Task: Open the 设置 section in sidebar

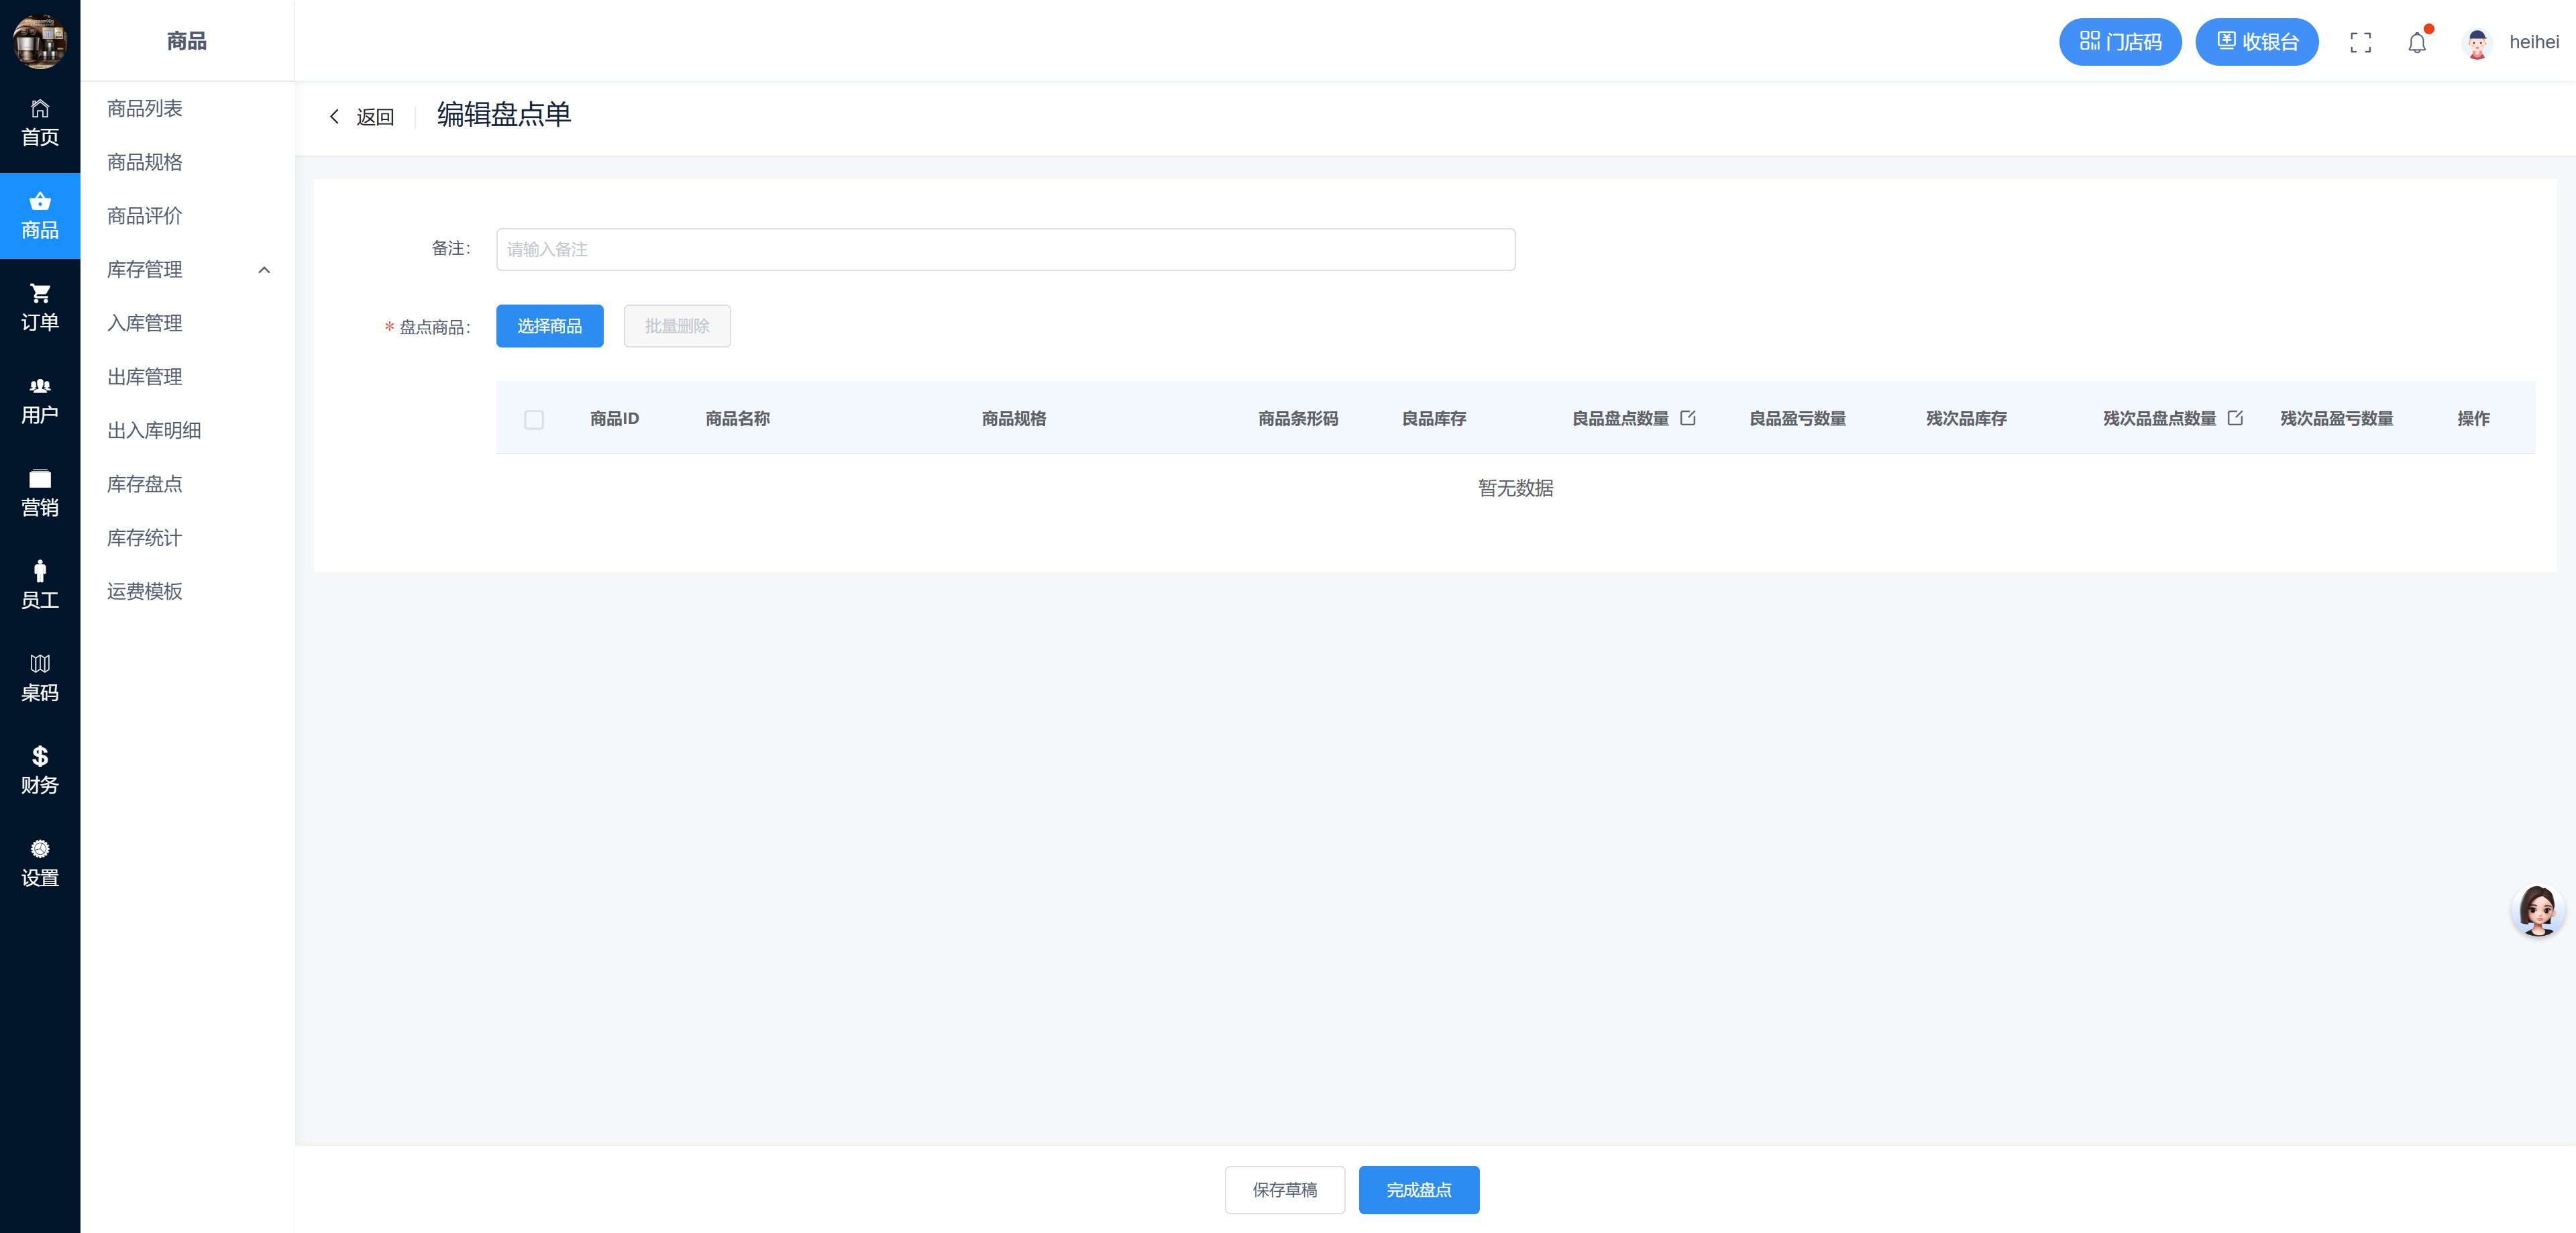Action: [x=40, y=864]
